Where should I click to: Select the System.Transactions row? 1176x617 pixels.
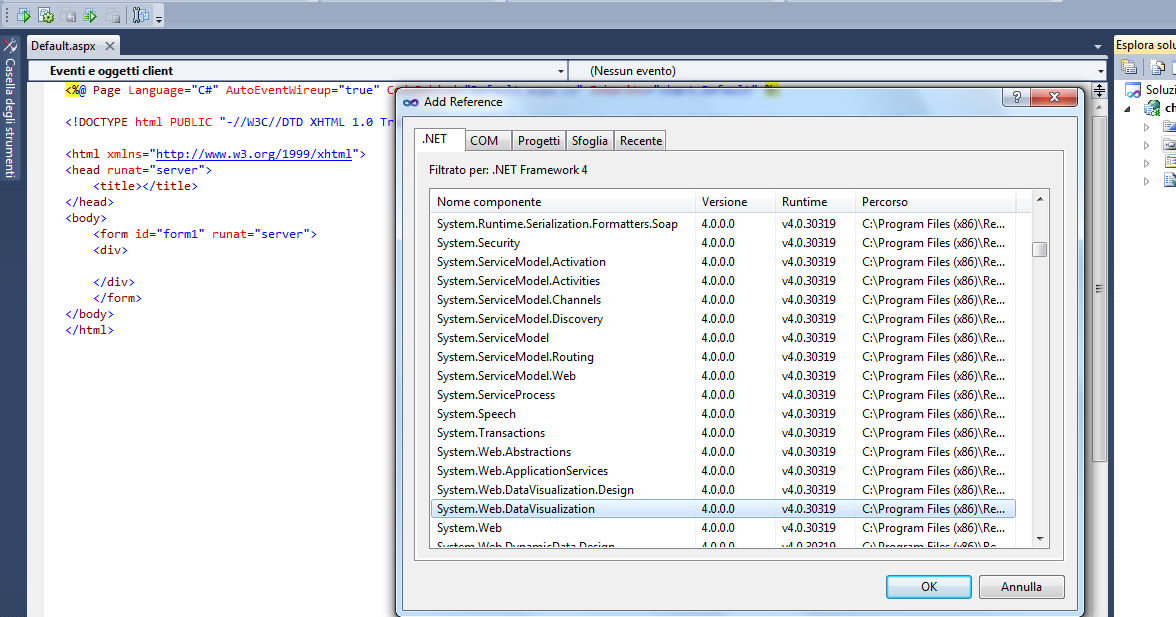[723, 433]
